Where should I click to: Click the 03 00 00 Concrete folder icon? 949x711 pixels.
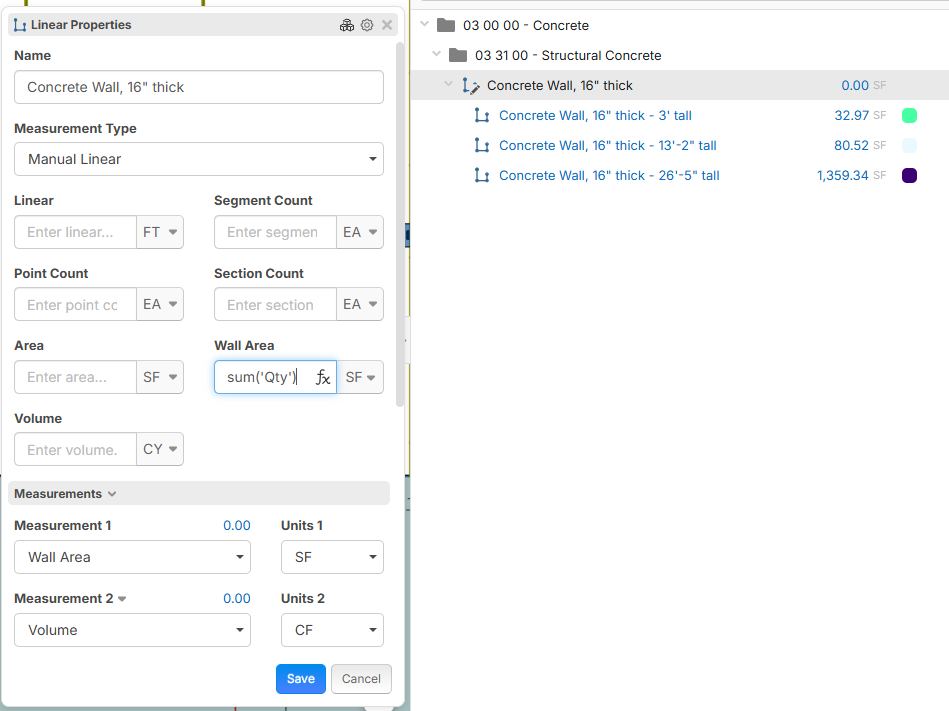[446, 26]
